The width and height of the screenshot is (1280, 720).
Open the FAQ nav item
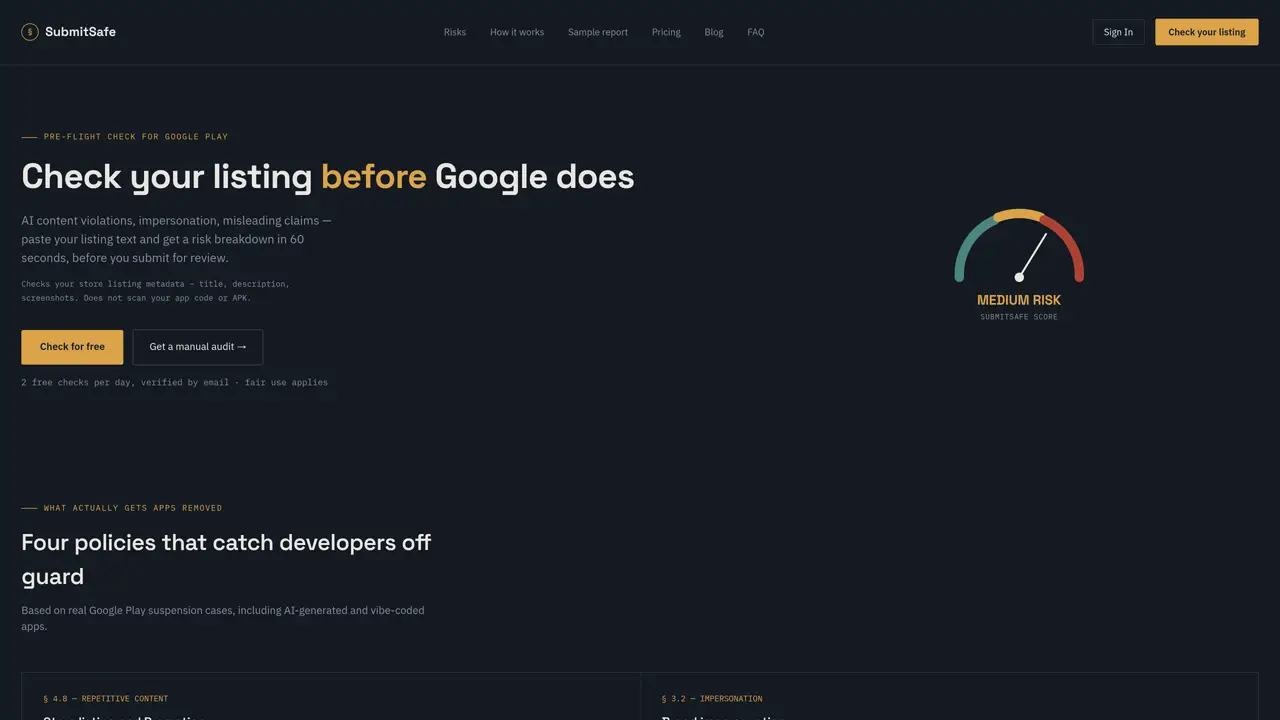(x=756, y=32)
